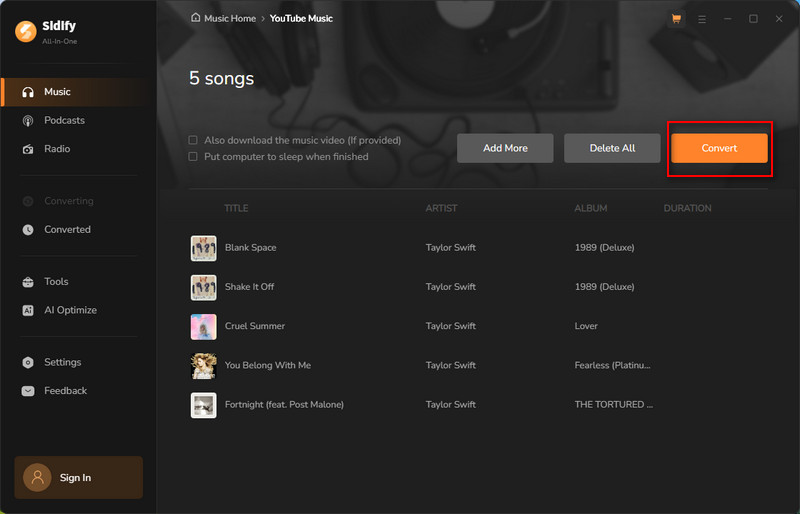Viewport: 800px width, 514px height.
Task: Open the hamburger menu icon
Action: click(x=702, y=19)
